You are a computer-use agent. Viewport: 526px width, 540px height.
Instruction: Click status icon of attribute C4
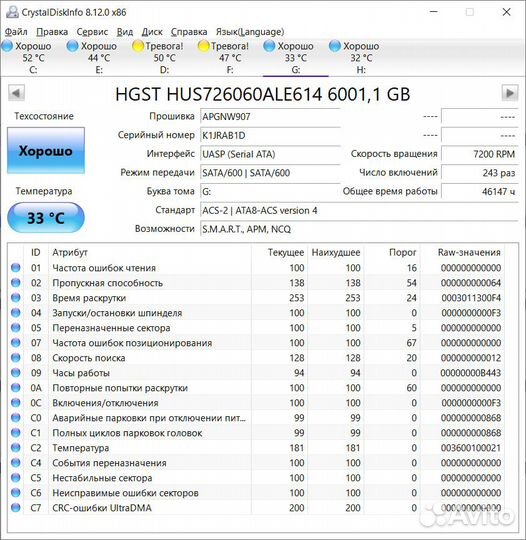[16, 463]
